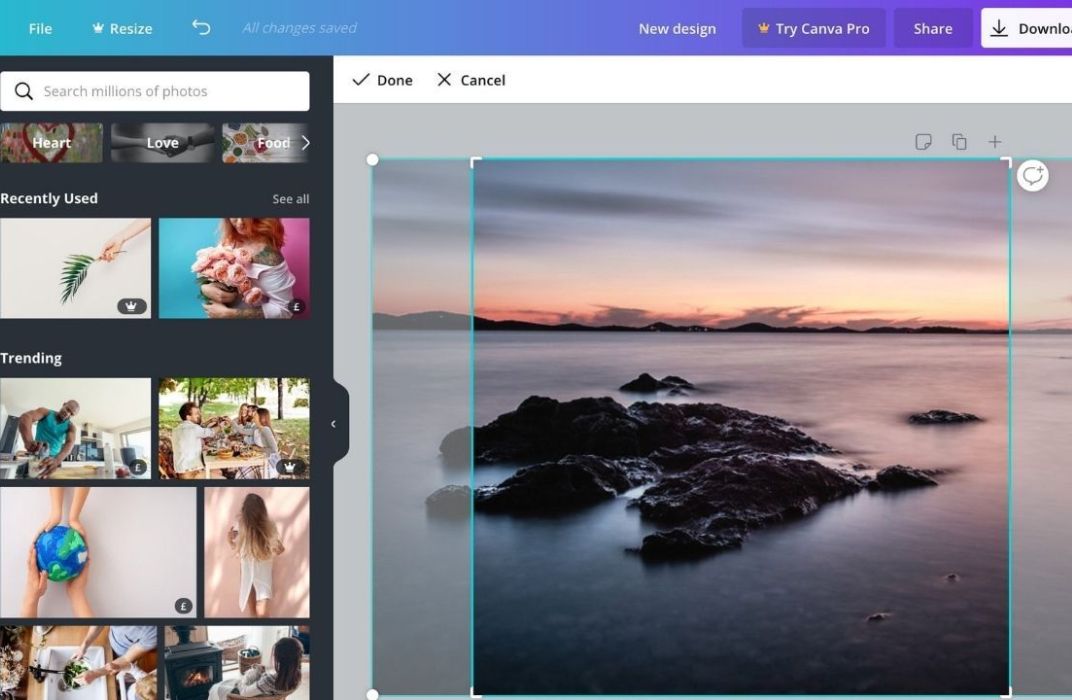Undo the last change
1072x700 pixels.
pyautogui.click(x=200, y=28)
